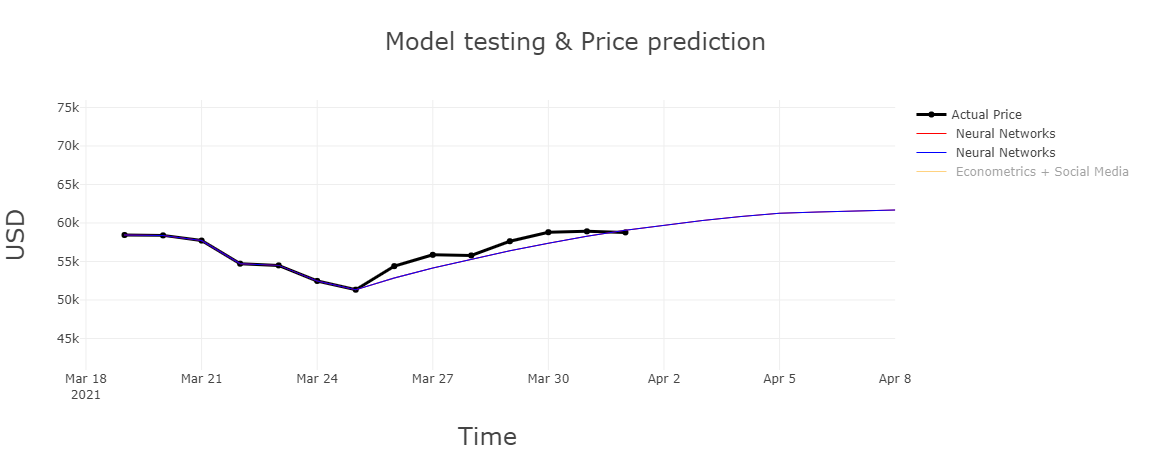This screenshot has height=450, width=1150.
Task: Click the blue line swatch in legend
Action: point(931,152)
